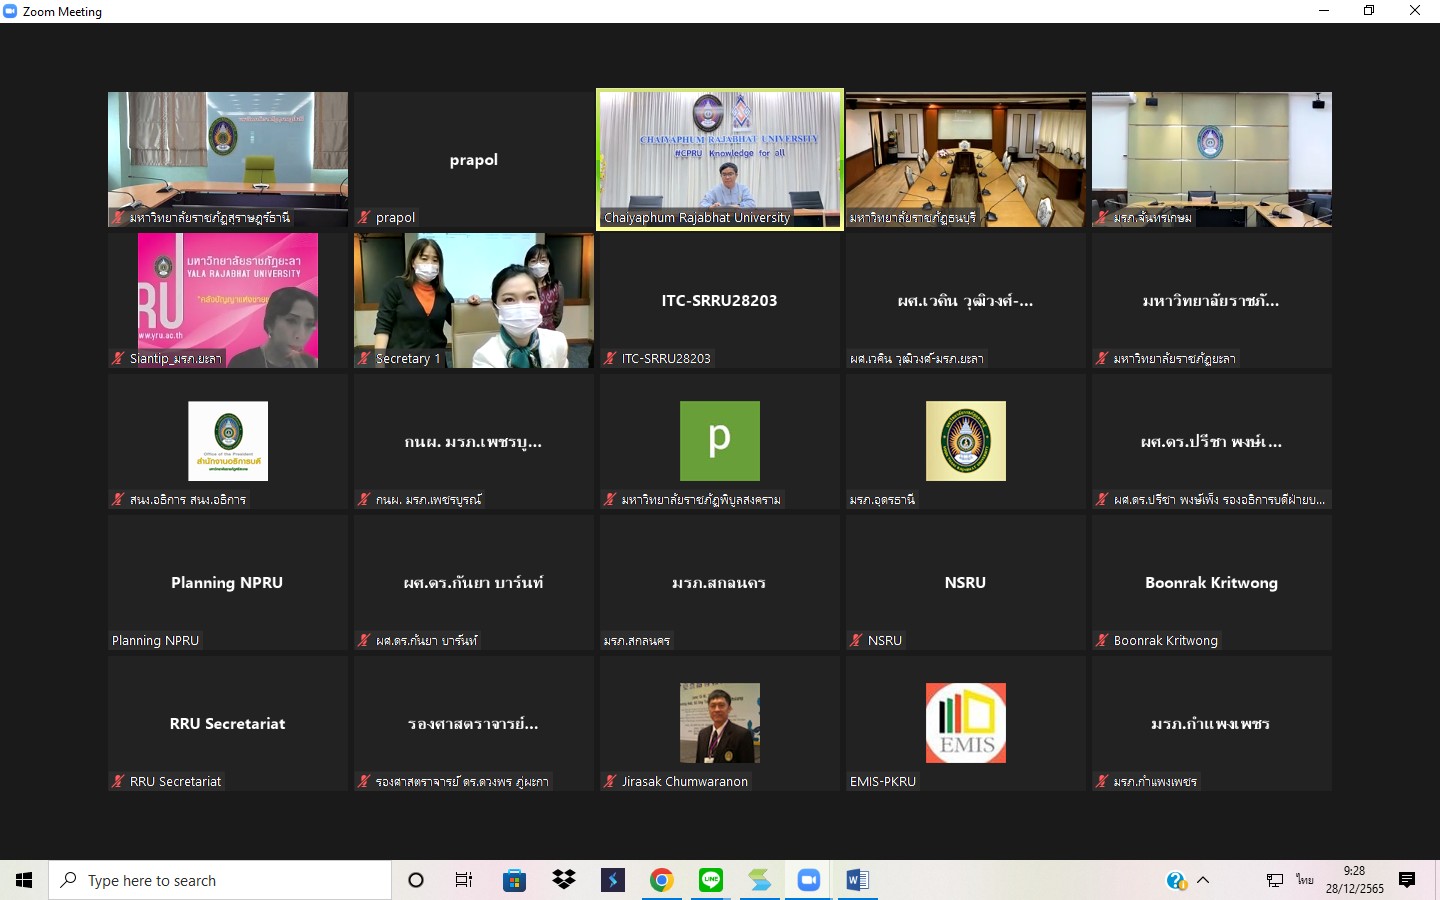The image size is (1440, 900).
Task: Click the Cortana circle icon
Action: pos(416,880)
